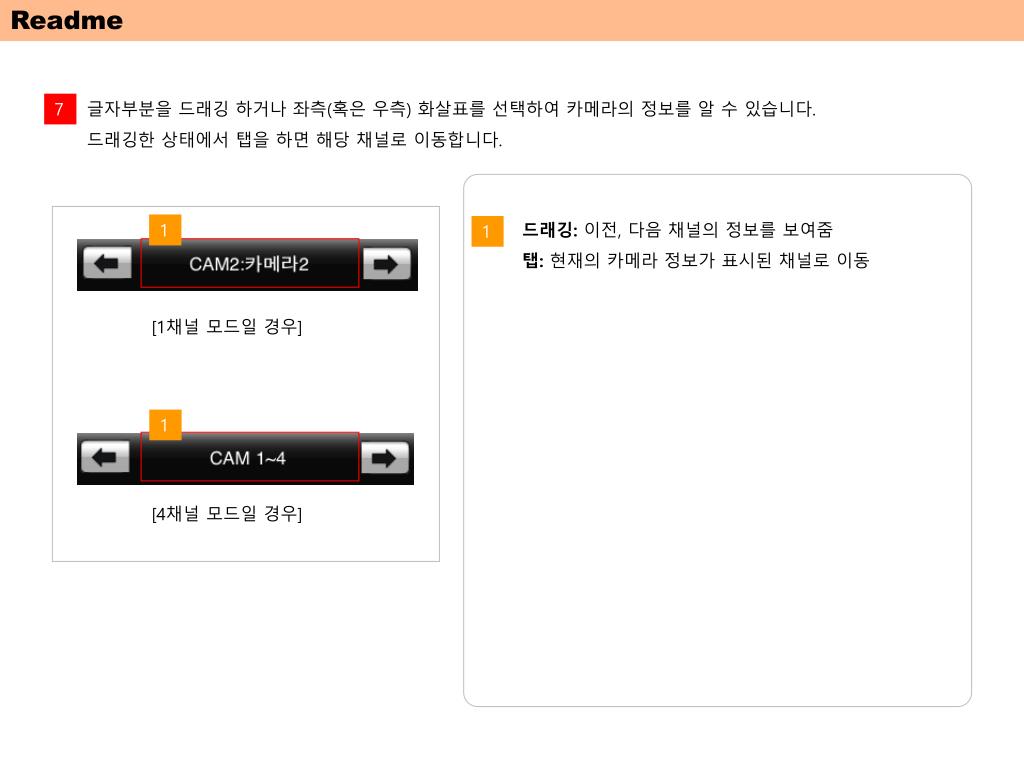Click the left arrow beside CAM 1~4

point(105,458)
